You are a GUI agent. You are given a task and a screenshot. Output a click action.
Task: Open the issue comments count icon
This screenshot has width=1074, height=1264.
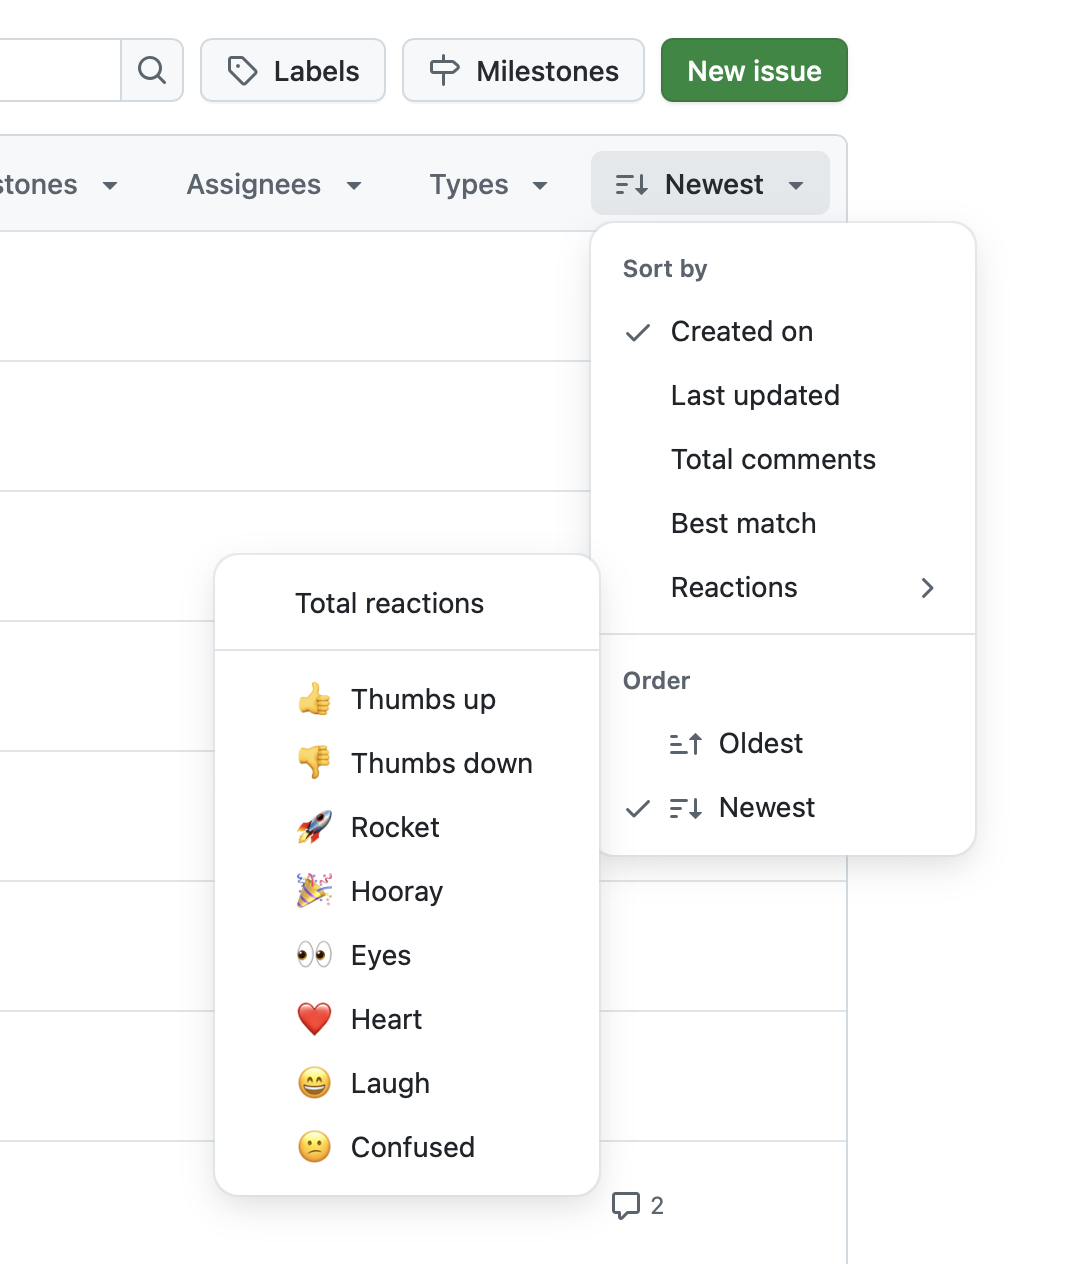[x=627, y=1205]
